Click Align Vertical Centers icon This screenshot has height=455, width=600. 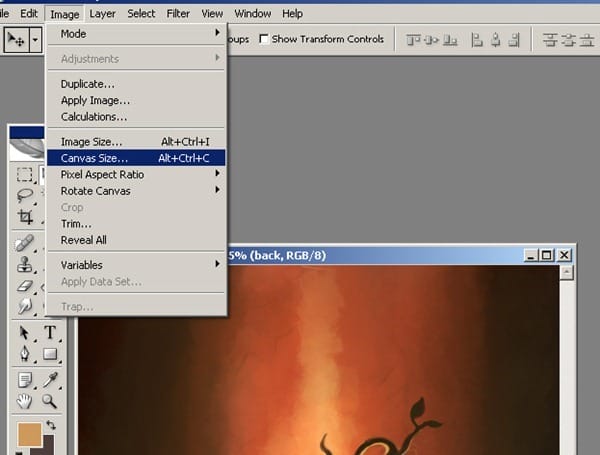pyautogui.click(x=432, y=39)
